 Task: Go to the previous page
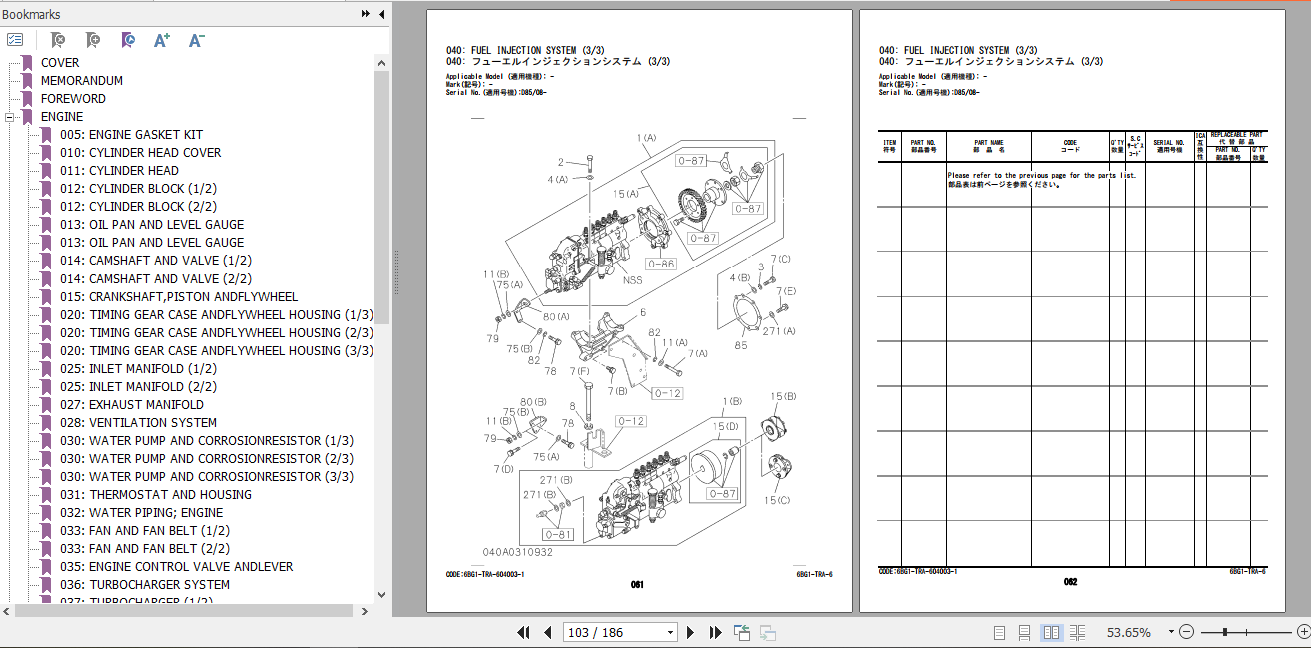547,632
